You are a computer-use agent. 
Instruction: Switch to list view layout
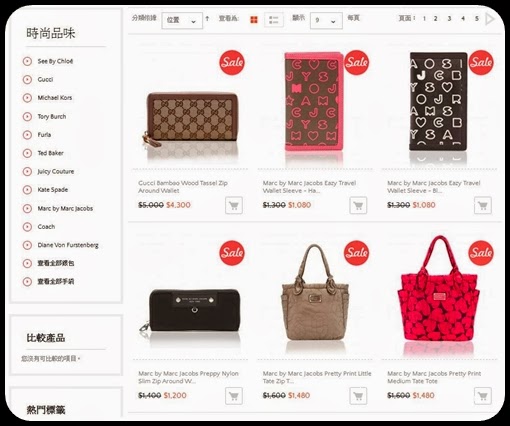coord(274,20)
